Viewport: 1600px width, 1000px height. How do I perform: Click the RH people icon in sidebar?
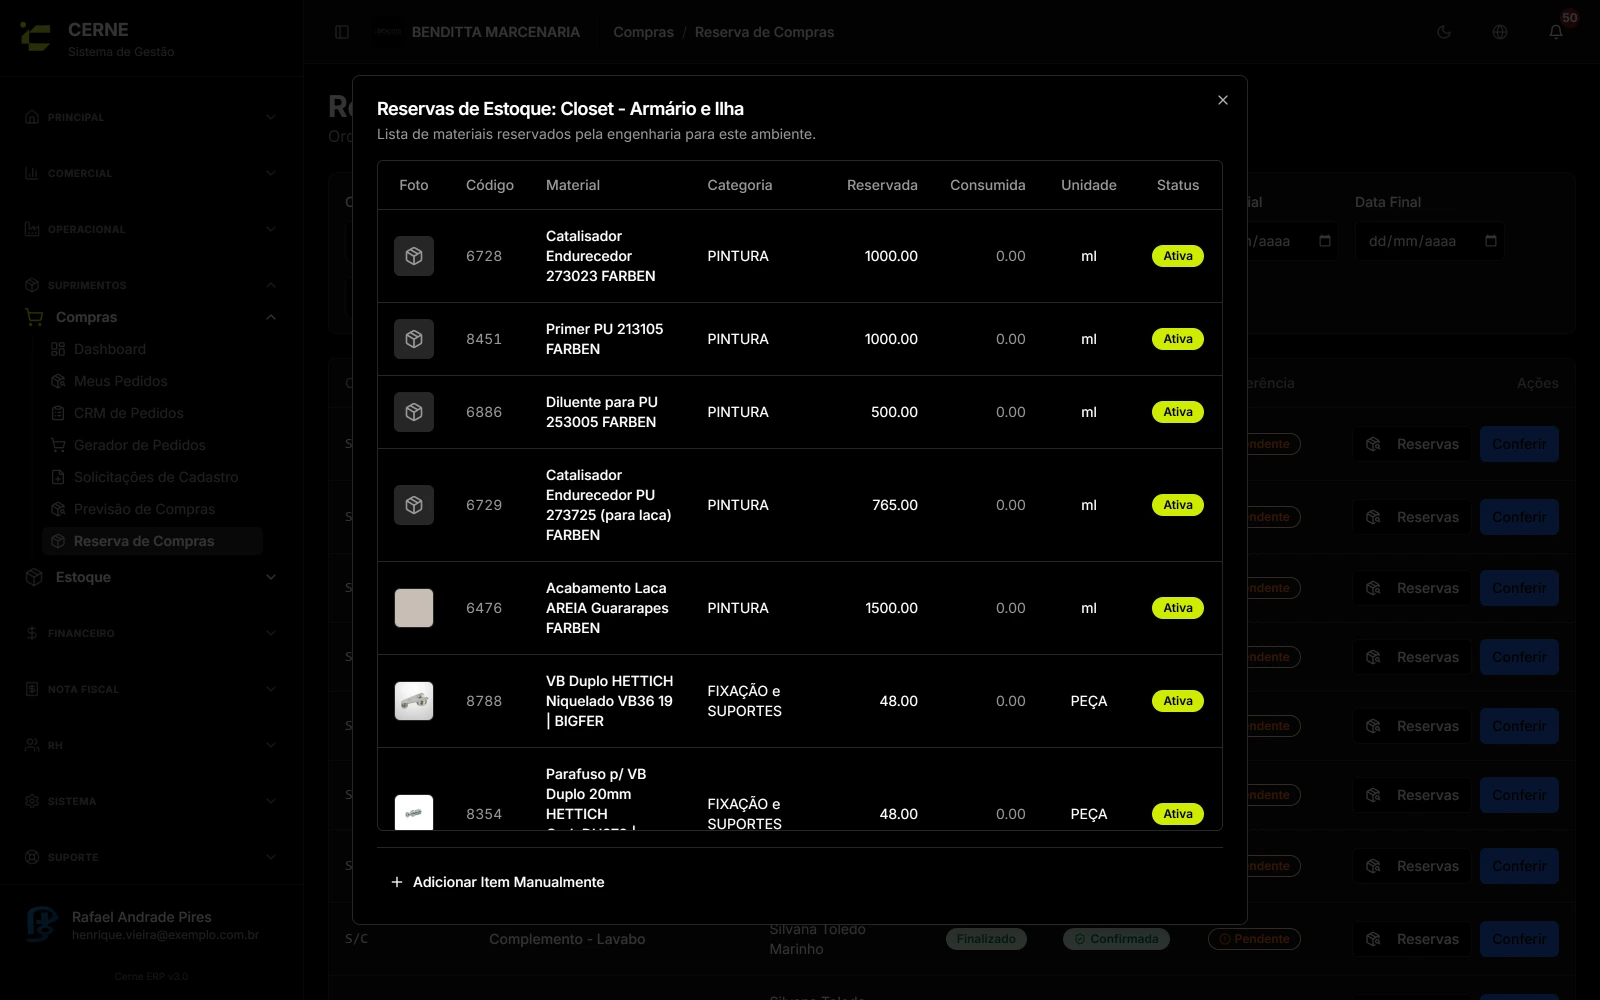pos(32,745)
